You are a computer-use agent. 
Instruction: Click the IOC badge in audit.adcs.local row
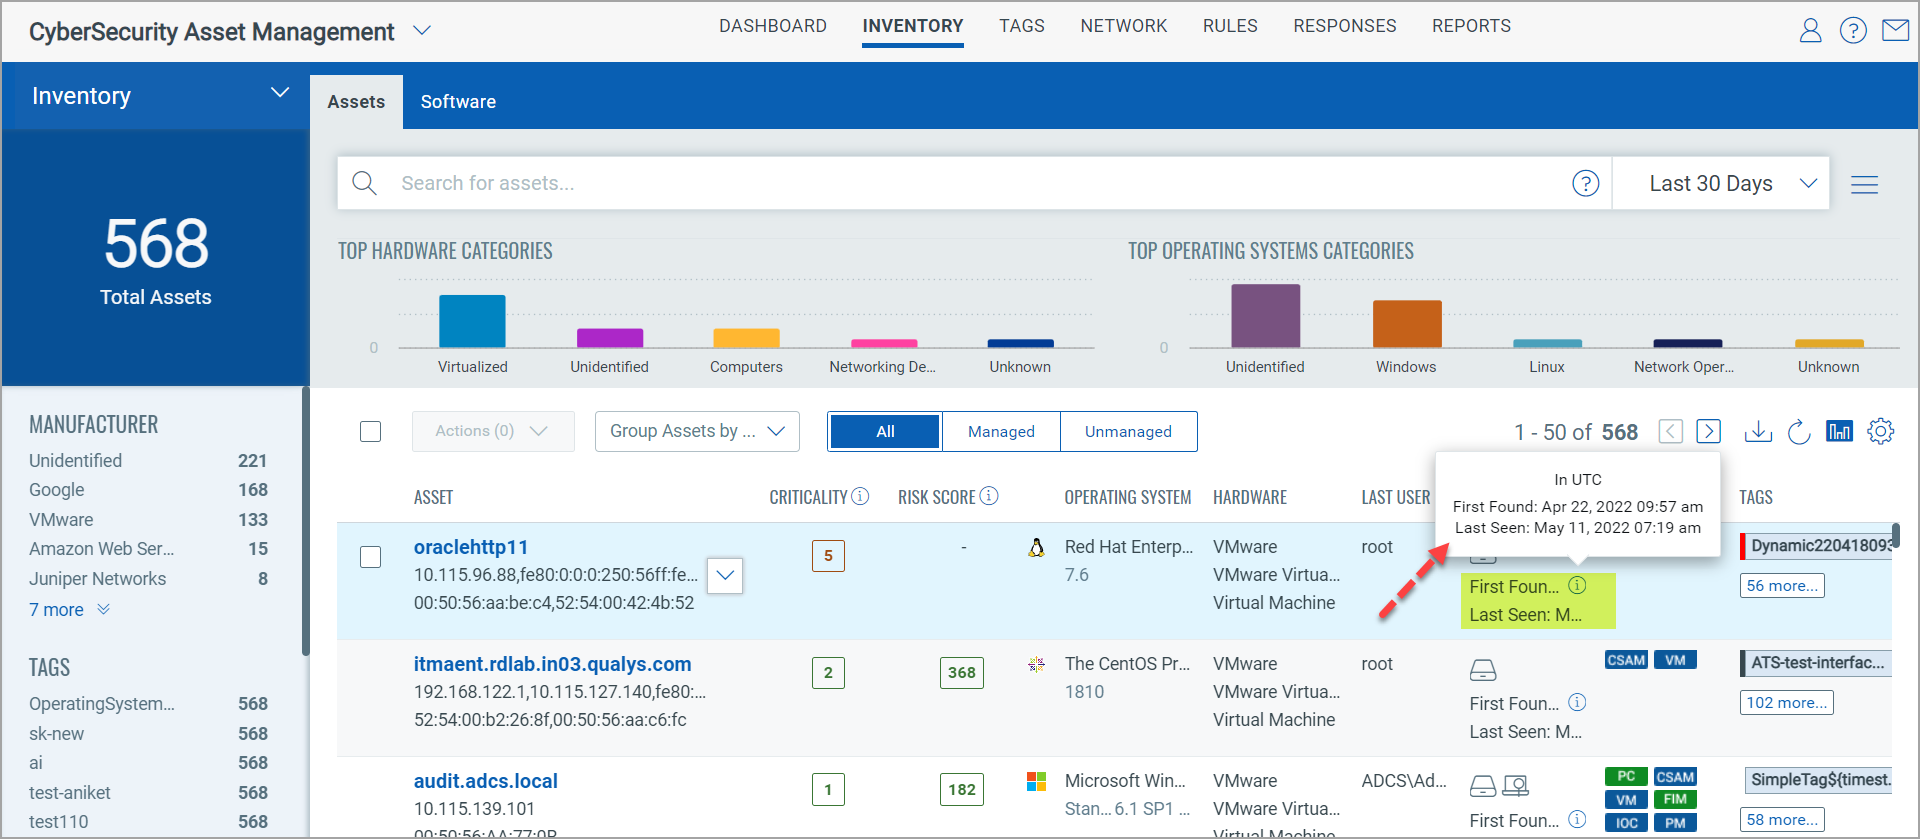(1626, 823)
